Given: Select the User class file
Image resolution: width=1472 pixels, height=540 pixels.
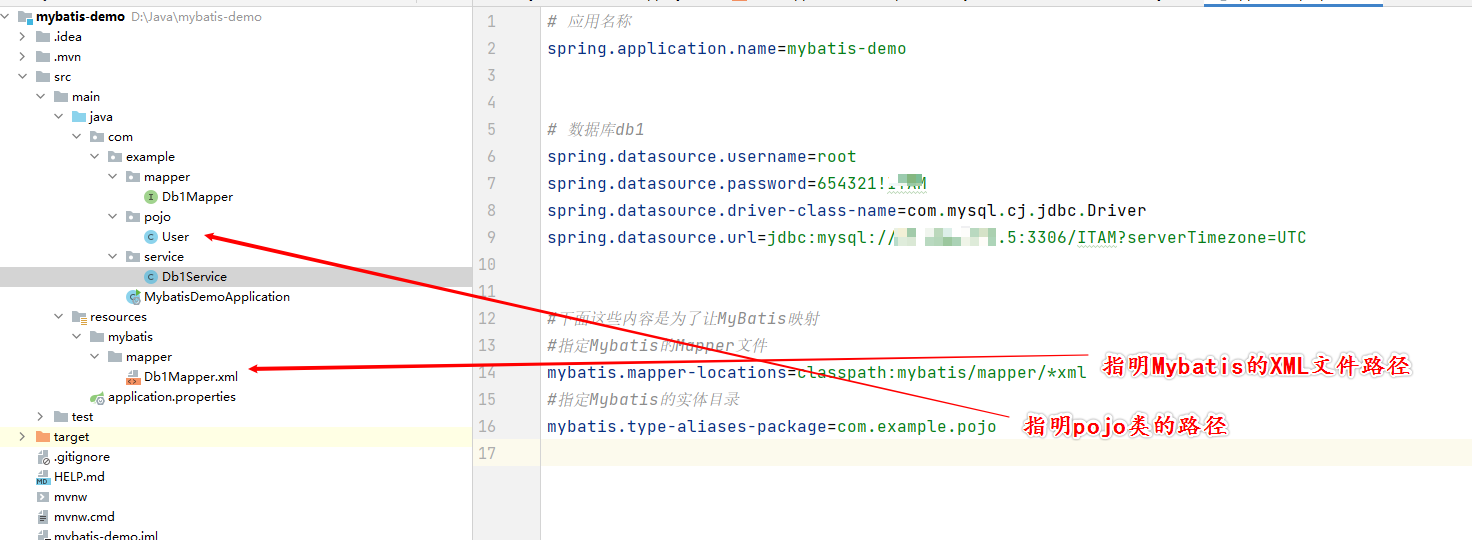Looking at the screenshot, I should click(x=175, y=237).
